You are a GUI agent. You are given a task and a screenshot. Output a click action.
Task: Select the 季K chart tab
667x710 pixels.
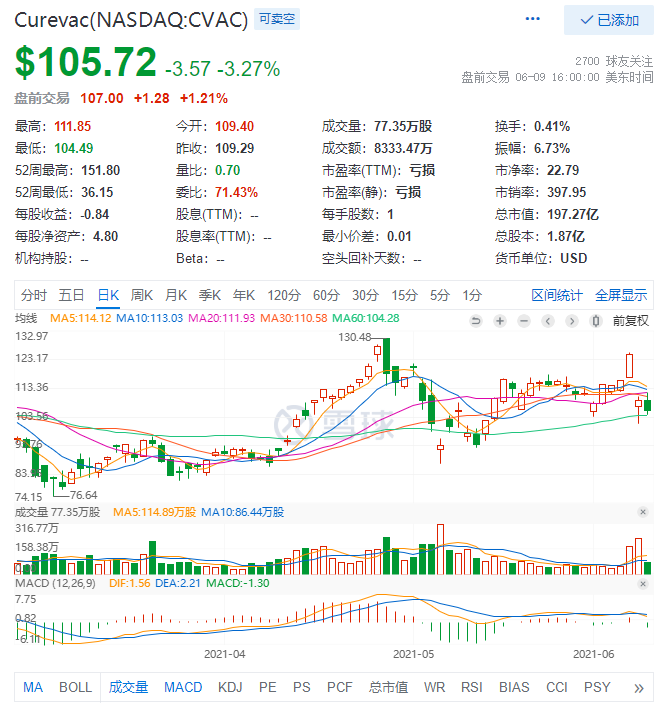pyautogui.click(x=210, y=295)
